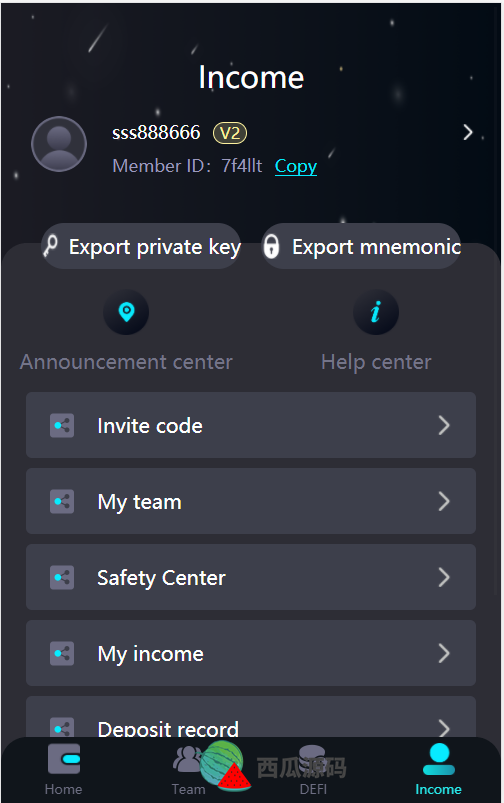Viewport: 504px width, 803px height.
Task: Open Safety Center via its chevron
Action: 444,577
